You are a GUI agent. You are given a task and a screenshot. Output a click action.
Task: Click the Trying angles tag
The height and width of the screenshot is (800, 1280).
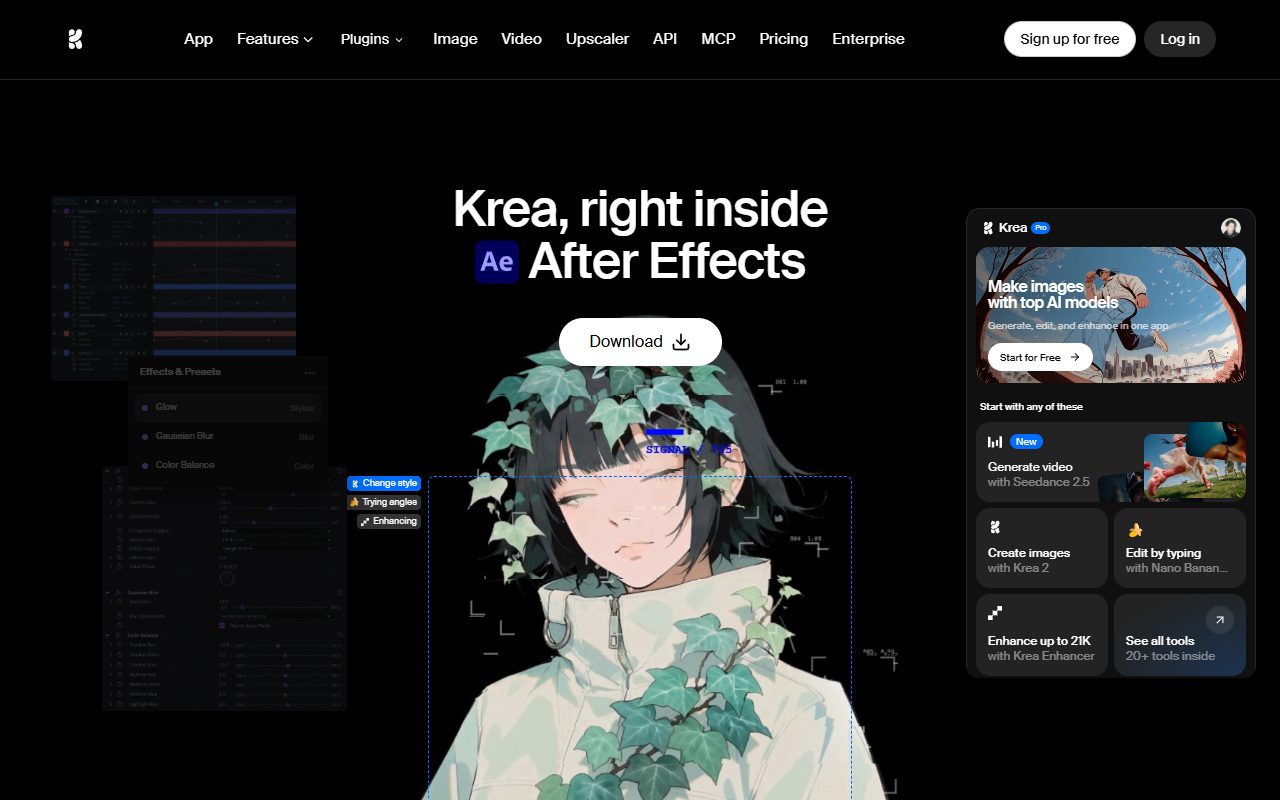[x=383, y=502]
